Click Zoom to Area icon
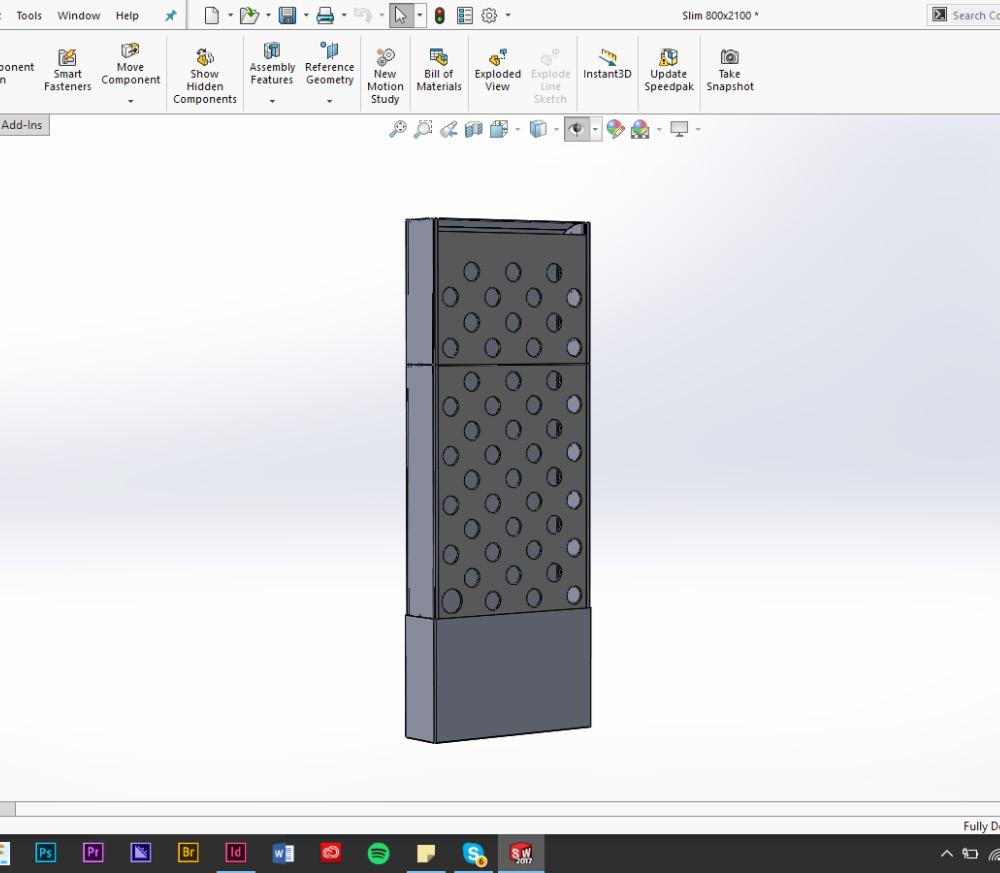The width and height of the screenshot is (1000, 873). (423, 129)
